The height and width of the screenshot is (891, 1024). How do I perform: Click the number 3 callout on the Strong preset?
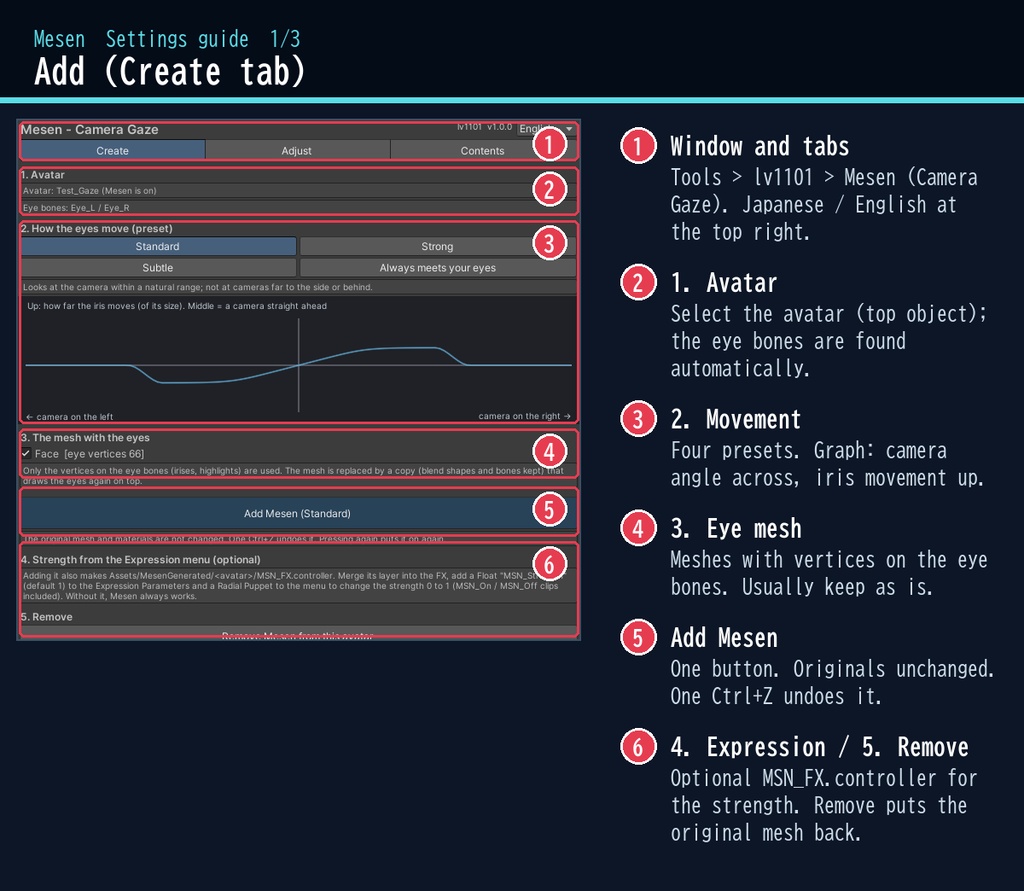pos(549,243)
